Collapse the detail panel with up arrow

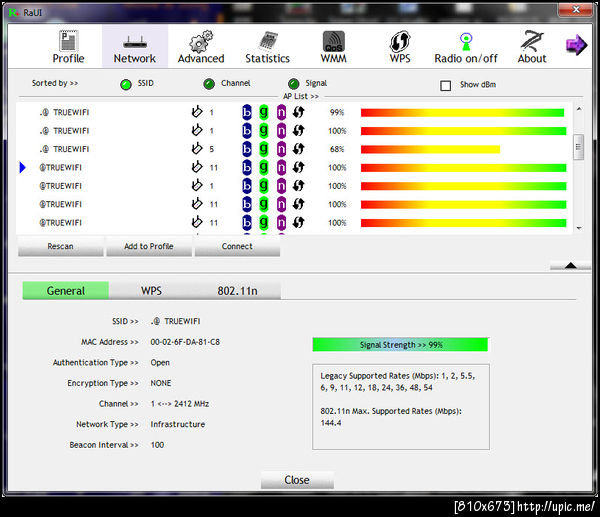[x=570, y=266]
